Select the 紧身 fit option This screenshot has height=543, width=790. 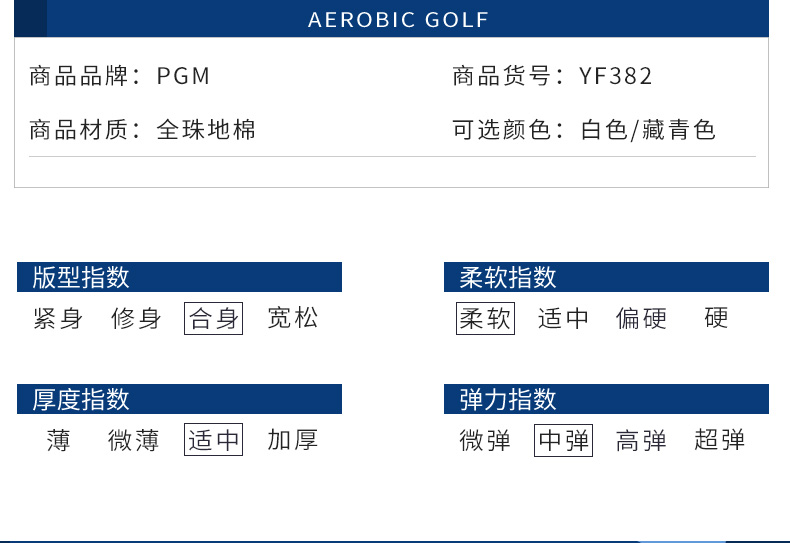tap(58, 319)
